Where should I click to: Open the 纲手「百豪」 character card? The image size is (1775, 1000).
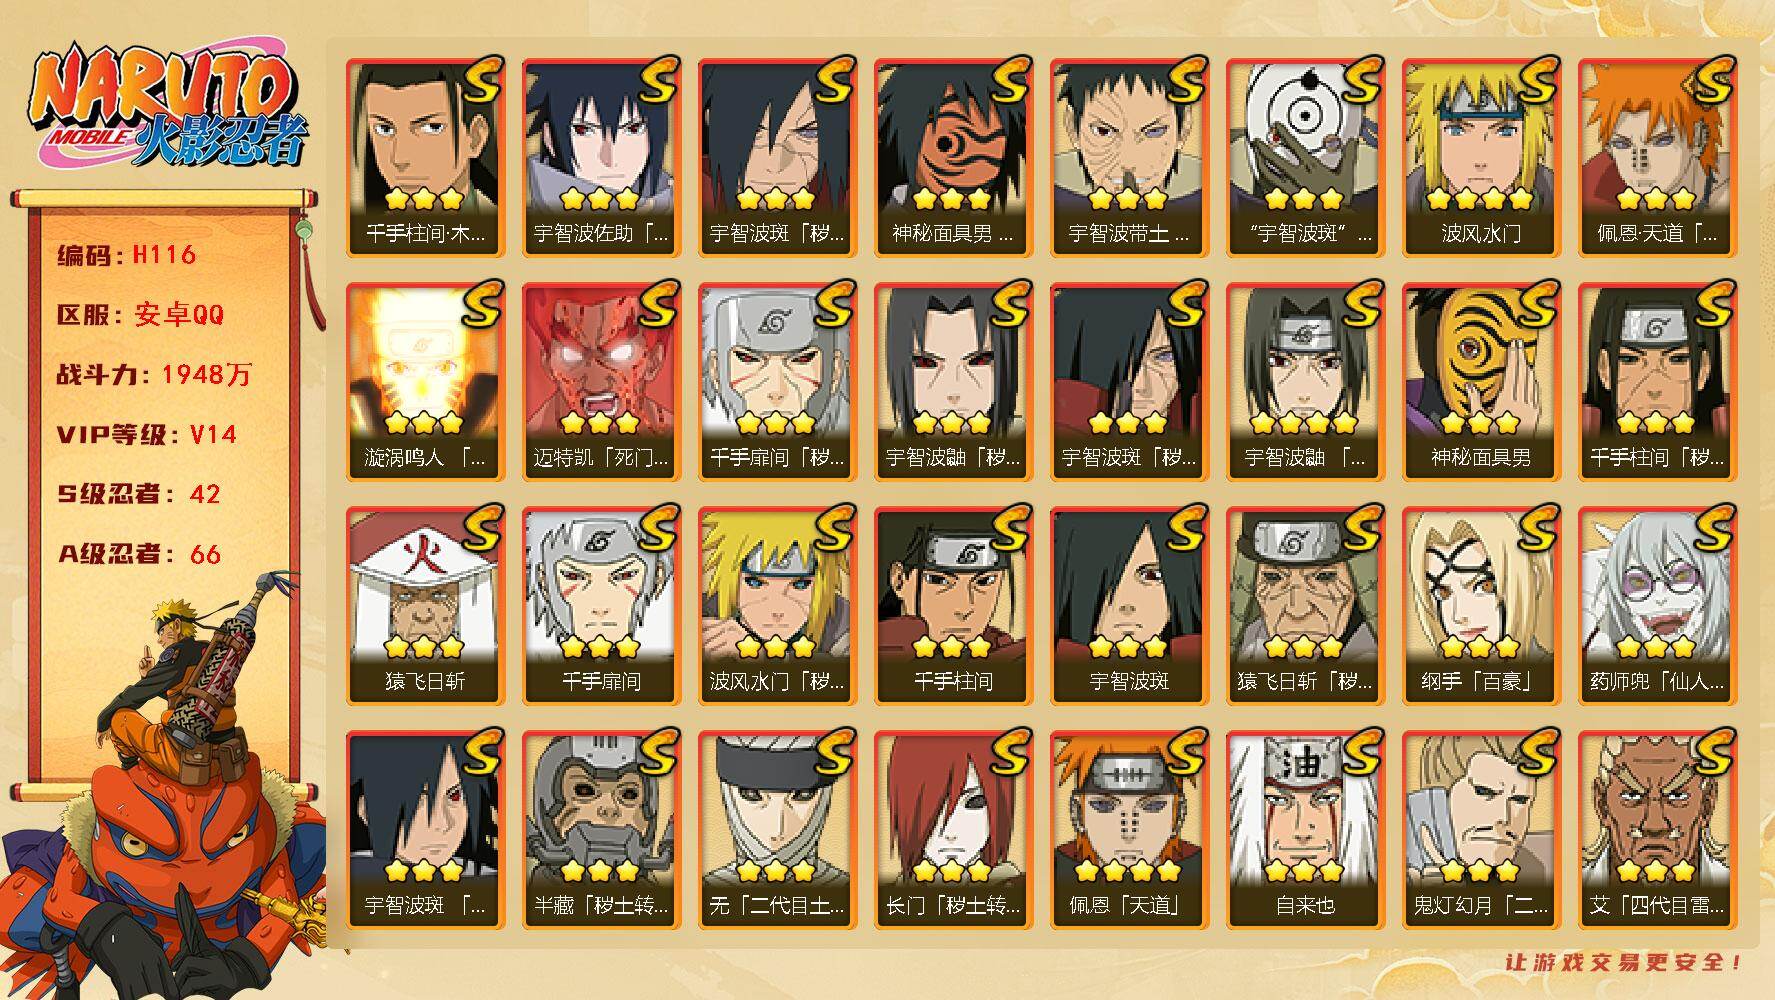point(1481,606)
